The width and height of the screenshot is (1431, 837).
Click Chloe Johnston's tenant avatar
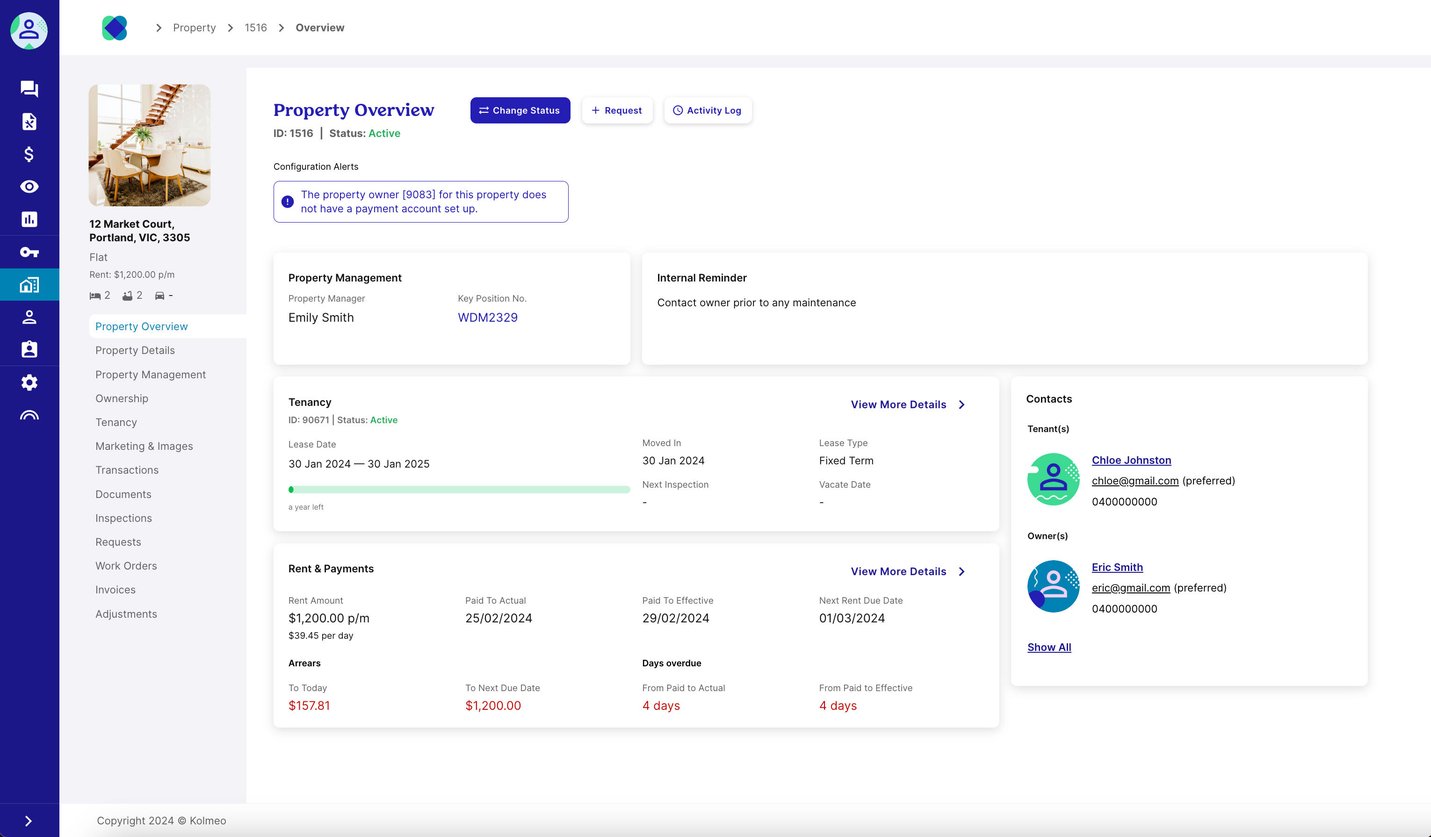click(x=1053, y=479)
